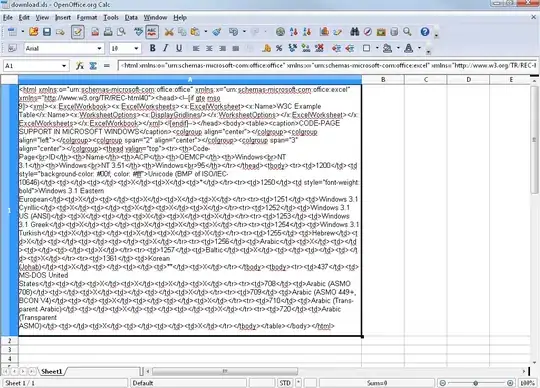Open the Format menu
The image size is (540, 388).
click(87, 18)
